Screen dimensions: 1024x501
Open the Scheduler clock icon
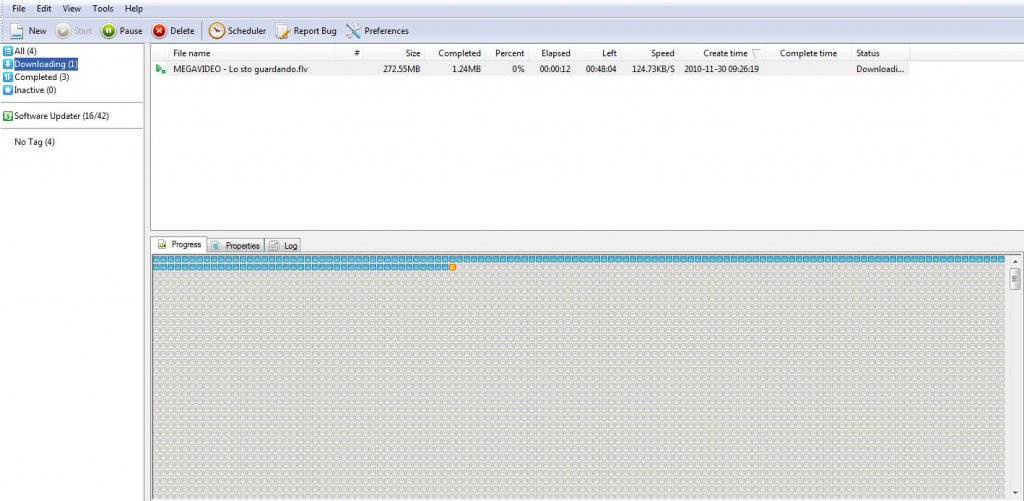tap(216, 31)
